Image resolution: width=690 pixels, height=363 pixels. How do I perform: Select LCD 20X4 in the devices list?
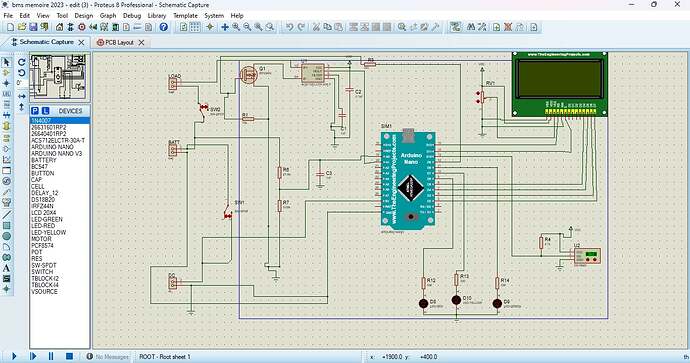[44, 213]
